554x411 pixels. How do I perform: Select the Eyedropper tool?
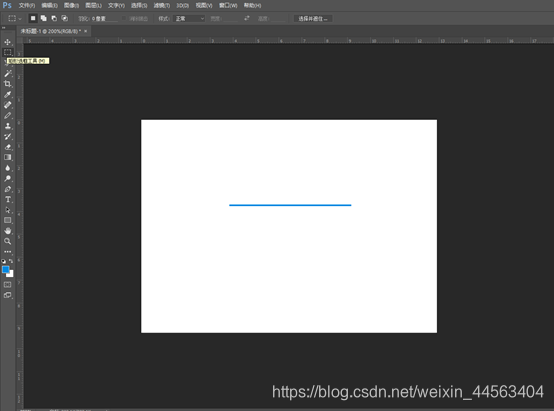[7, 94]
